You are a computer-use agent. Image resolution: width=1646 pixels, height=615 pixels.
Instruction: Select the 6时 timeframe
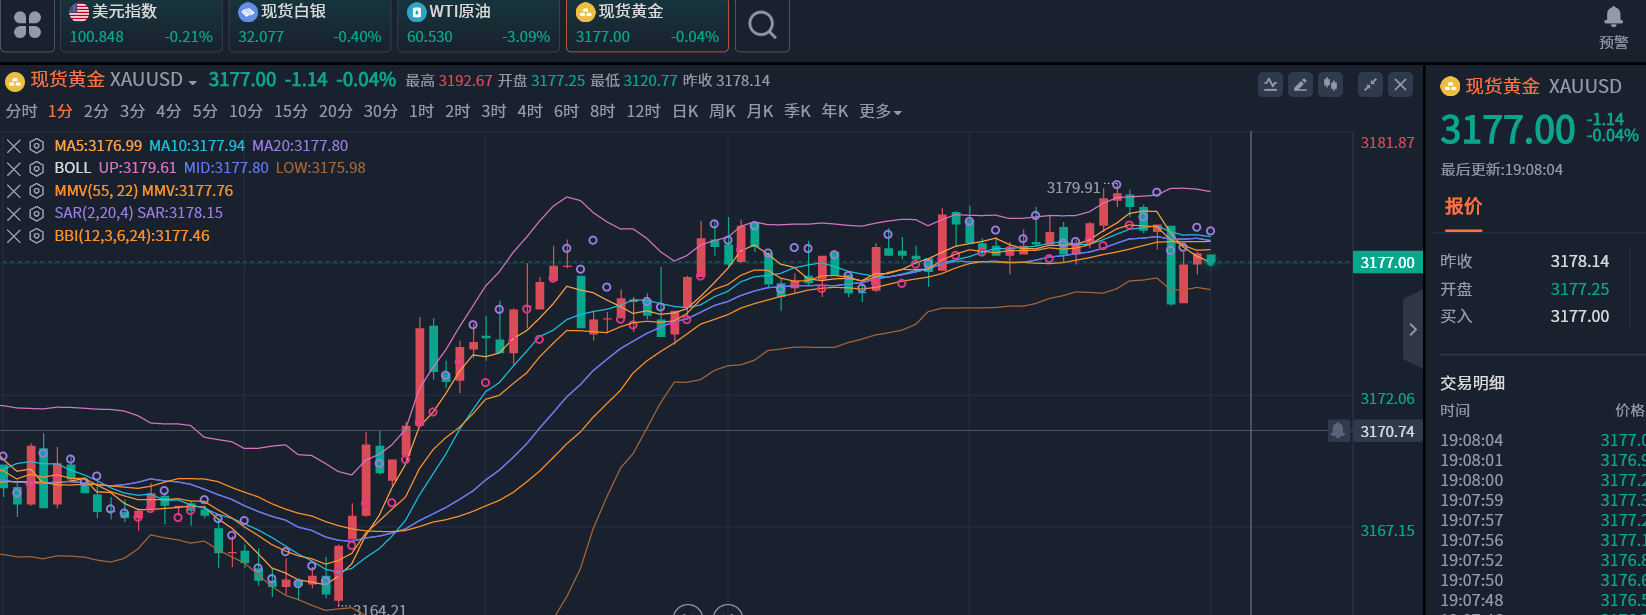(x=566, y=112)
